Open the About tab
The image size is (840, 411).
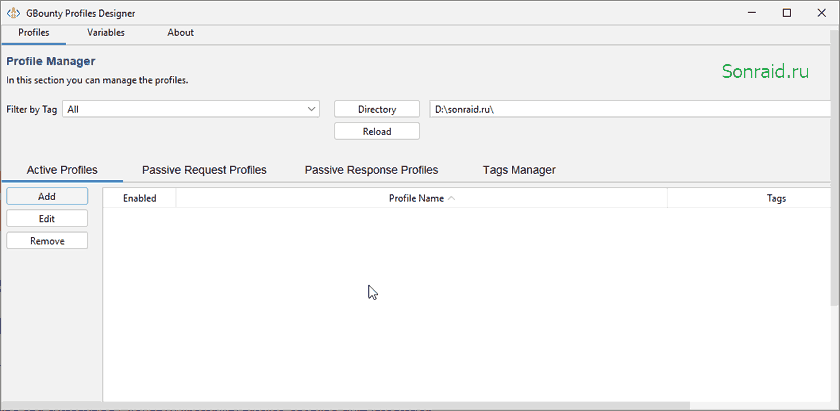[181, 33]
